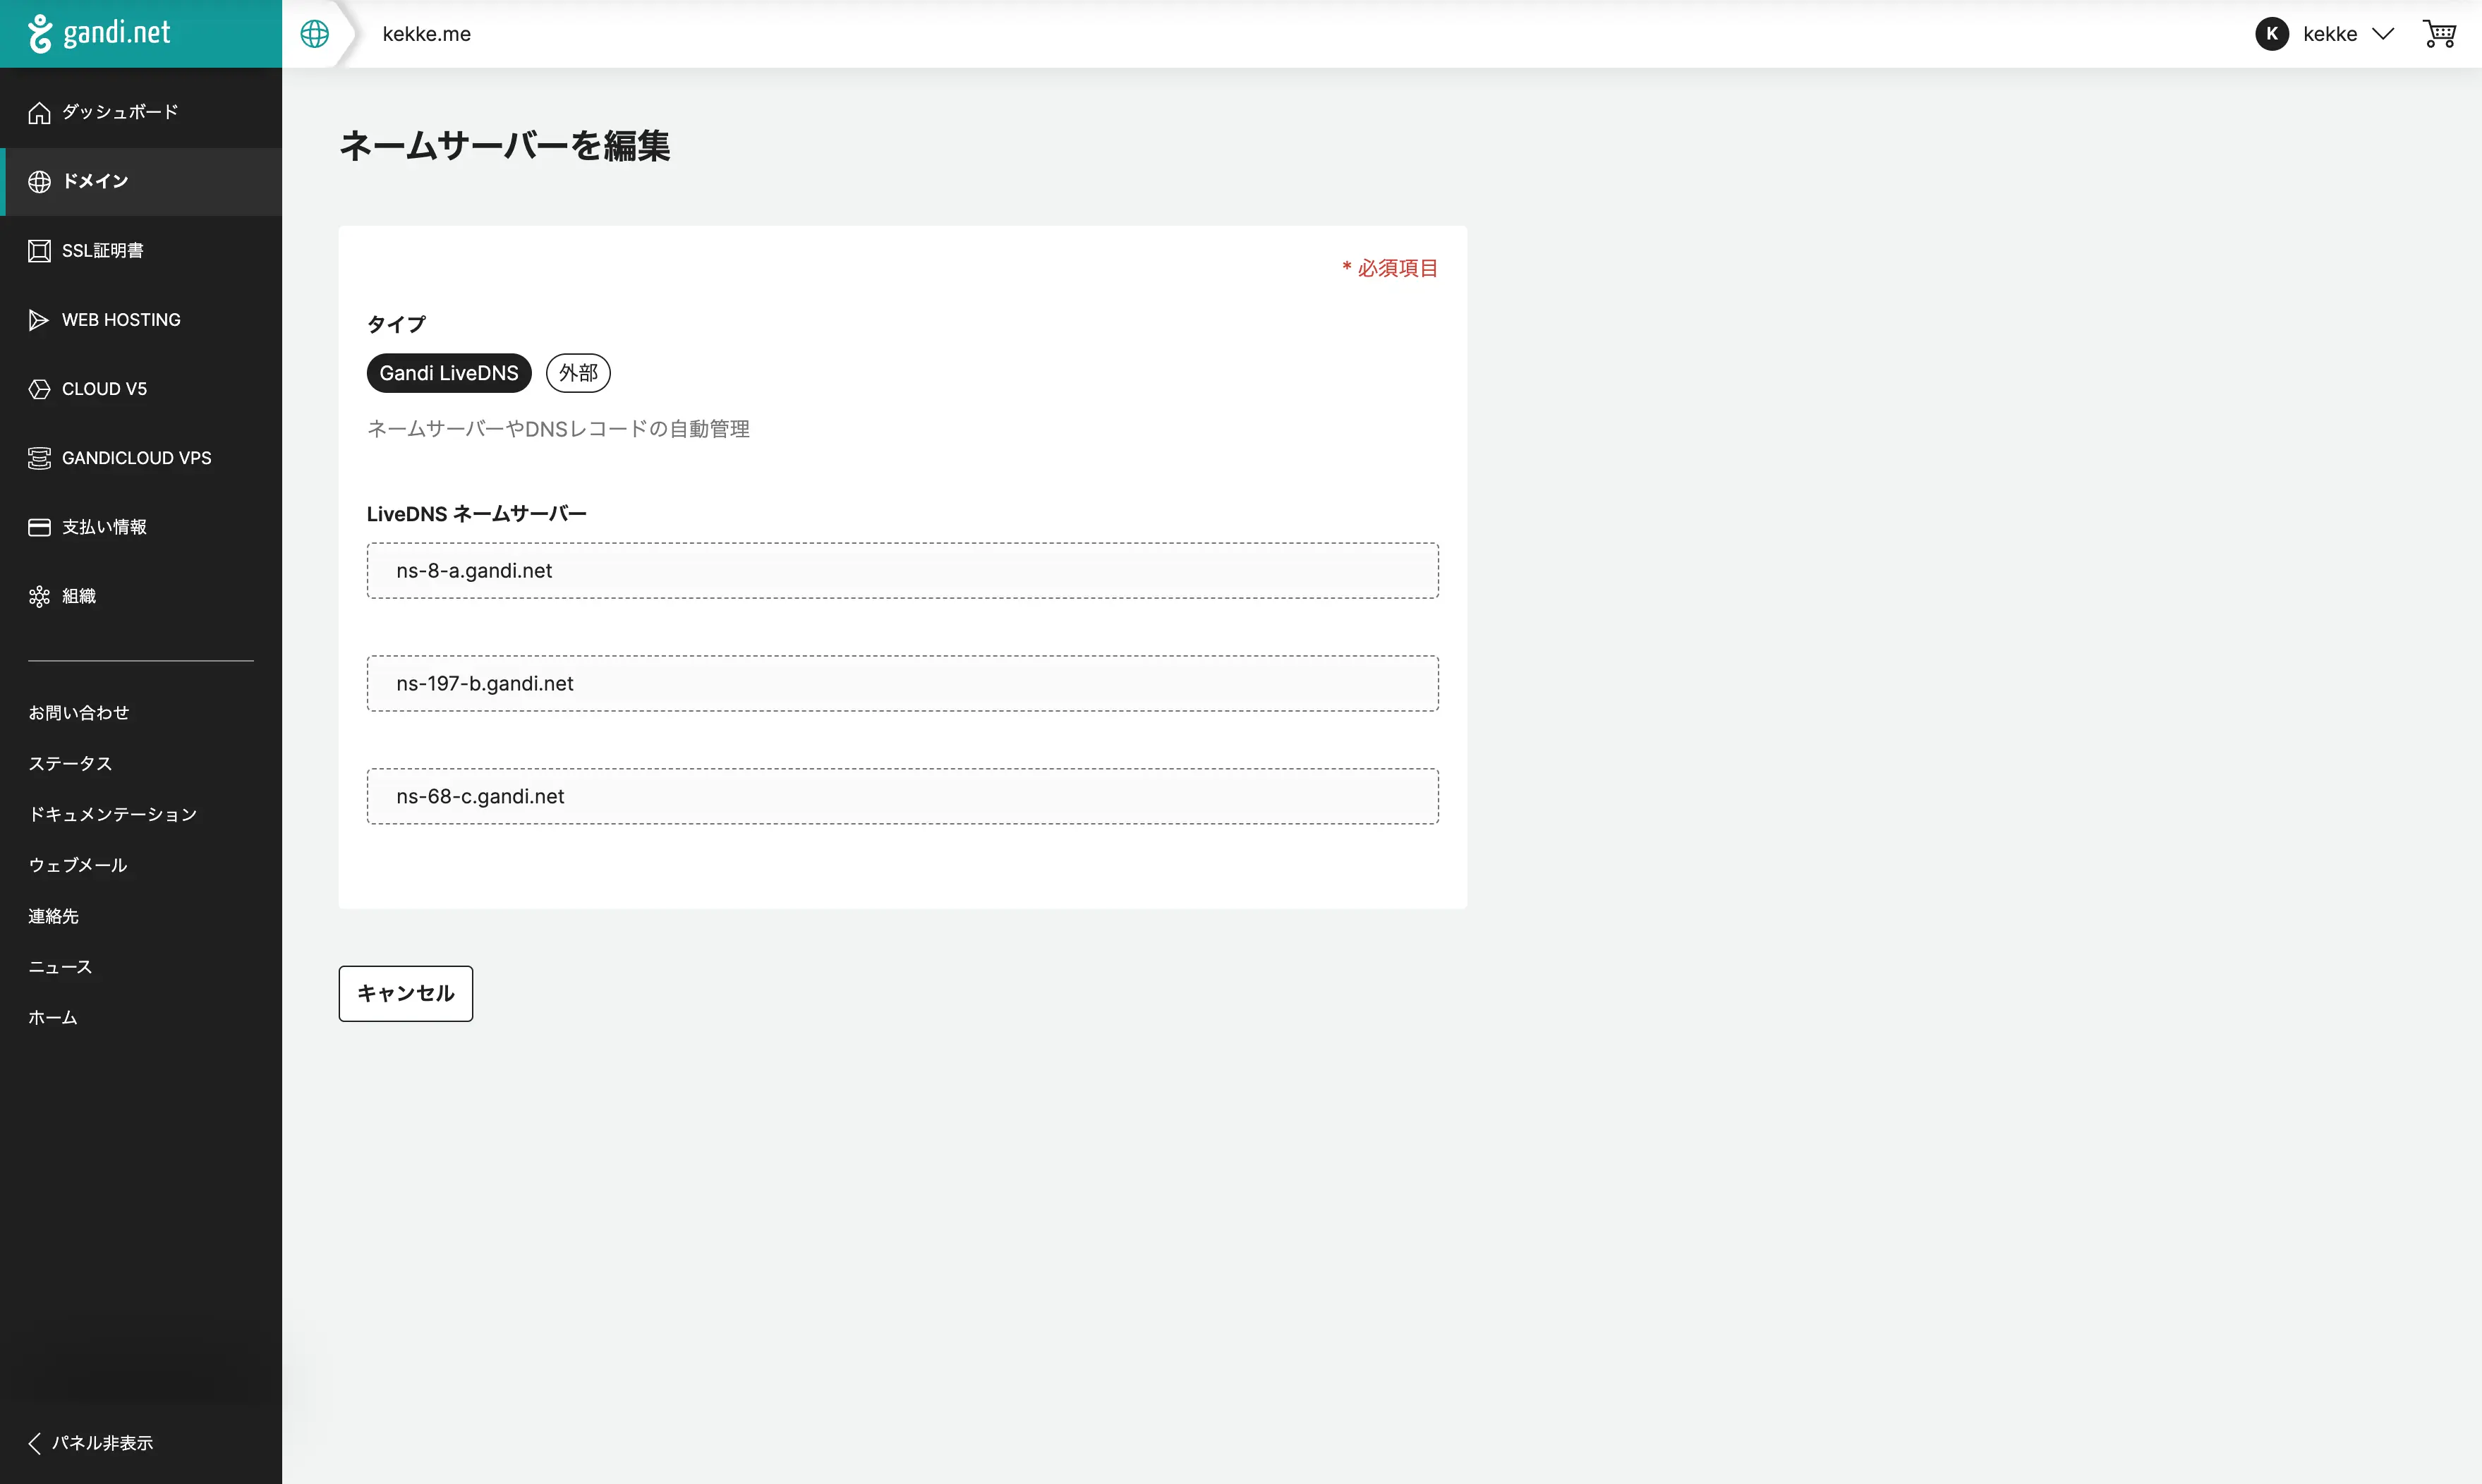This screenshot has height=1484, width=2482.
Task: Open SSL証明書 in the sidebar
Action: point(141,251)
